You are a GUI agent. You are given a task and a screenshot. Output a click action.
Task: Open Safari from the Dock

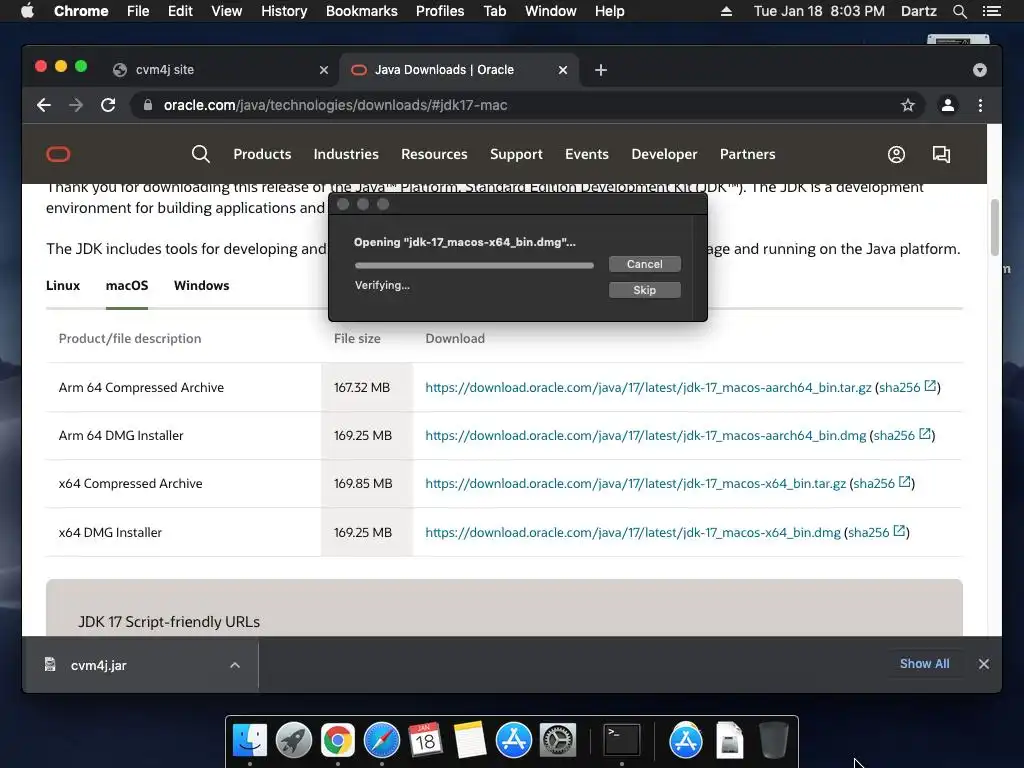point(381,741)
